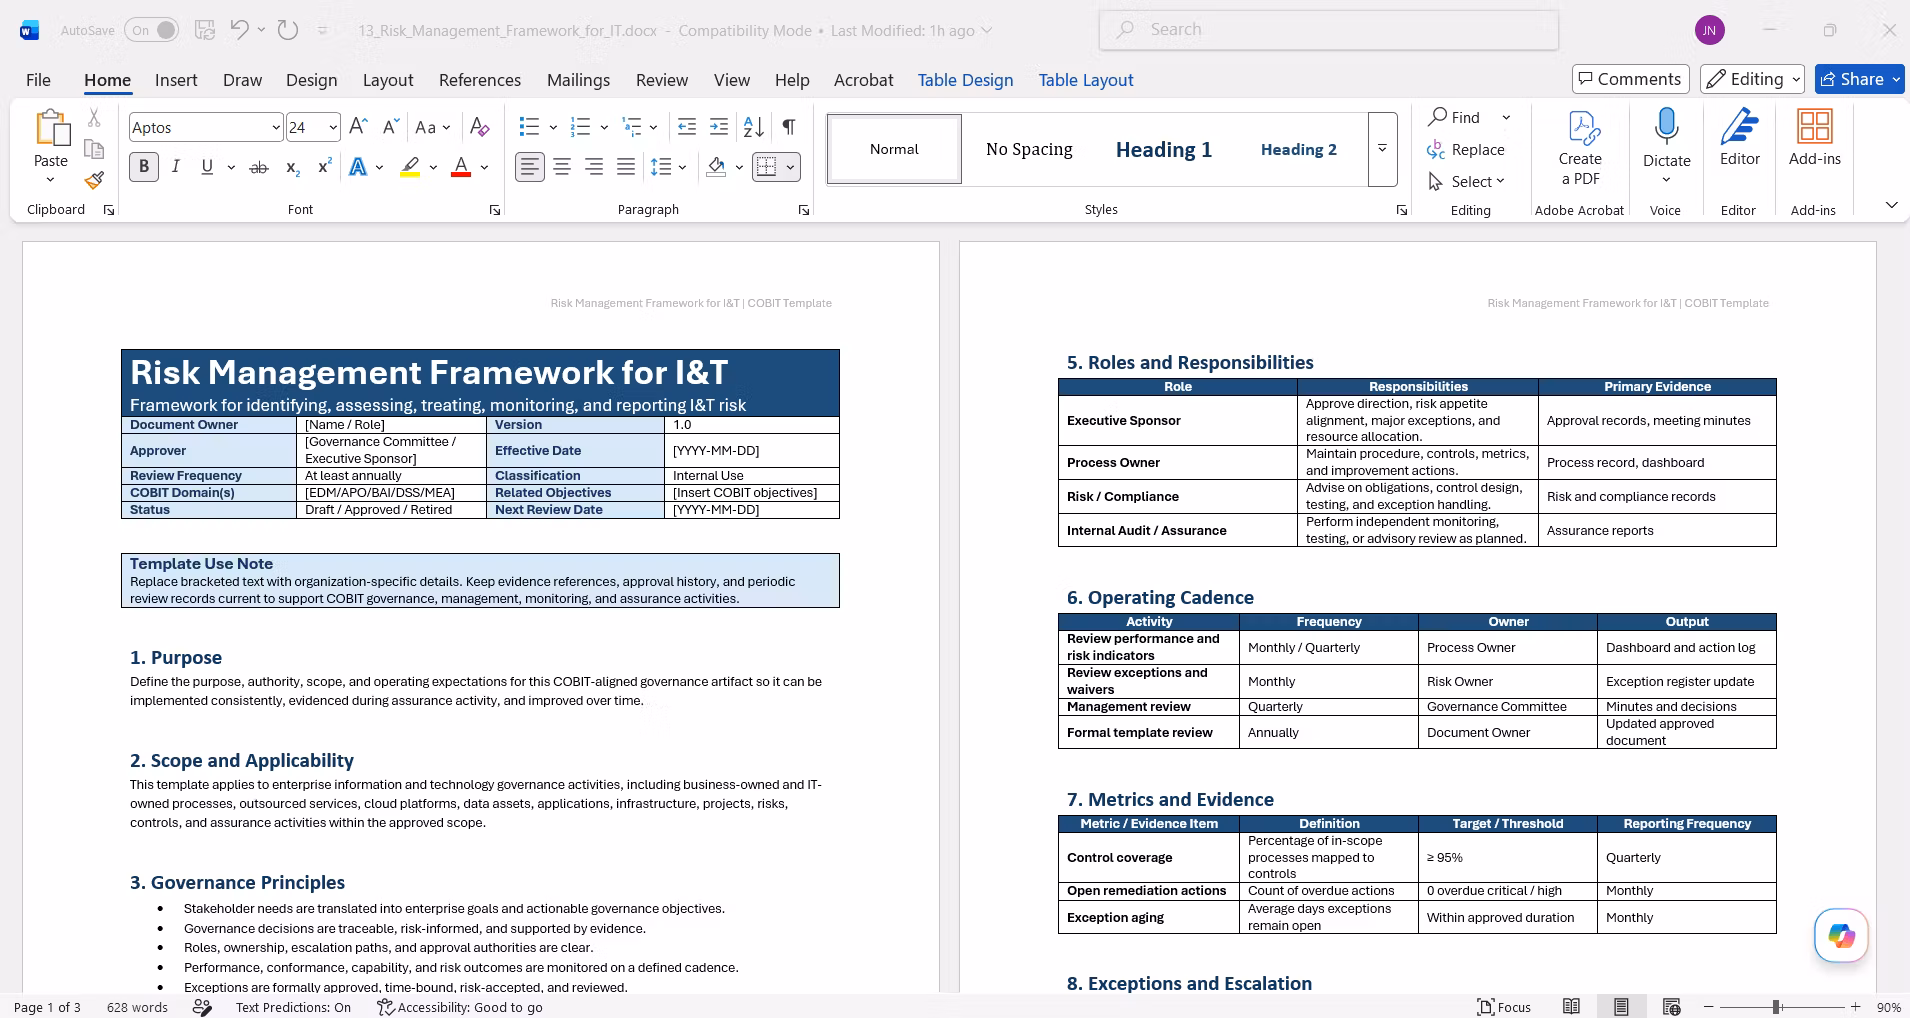Apply superscript formatting

(x=324, y=167)
